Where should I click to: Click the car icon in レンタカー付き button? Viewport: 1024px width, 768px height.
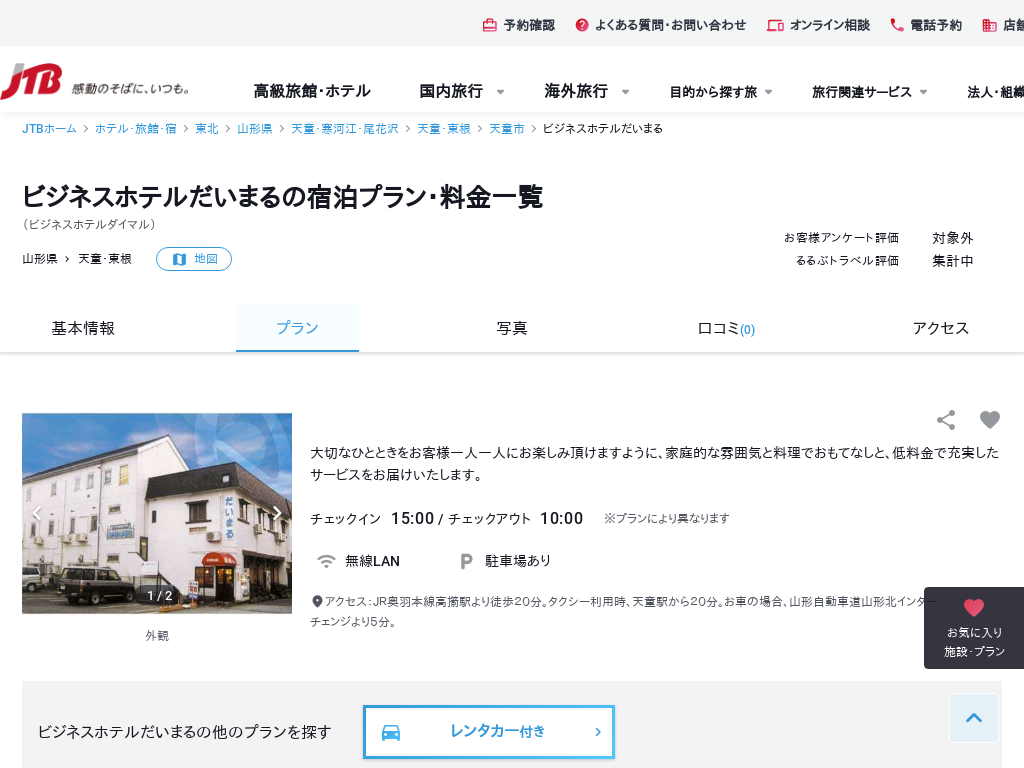click(391, 733)
